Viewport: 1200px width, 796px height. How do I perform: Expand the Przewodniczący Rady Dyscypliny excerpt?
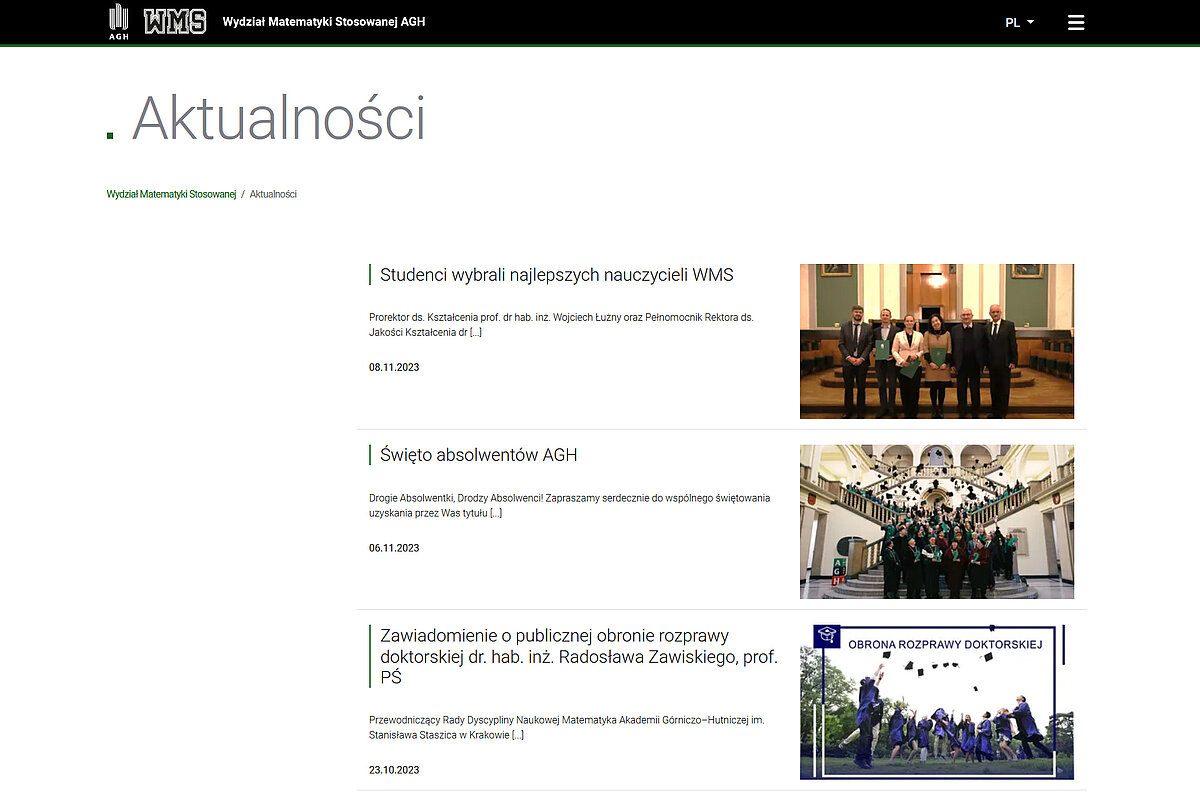coord(566,727)
